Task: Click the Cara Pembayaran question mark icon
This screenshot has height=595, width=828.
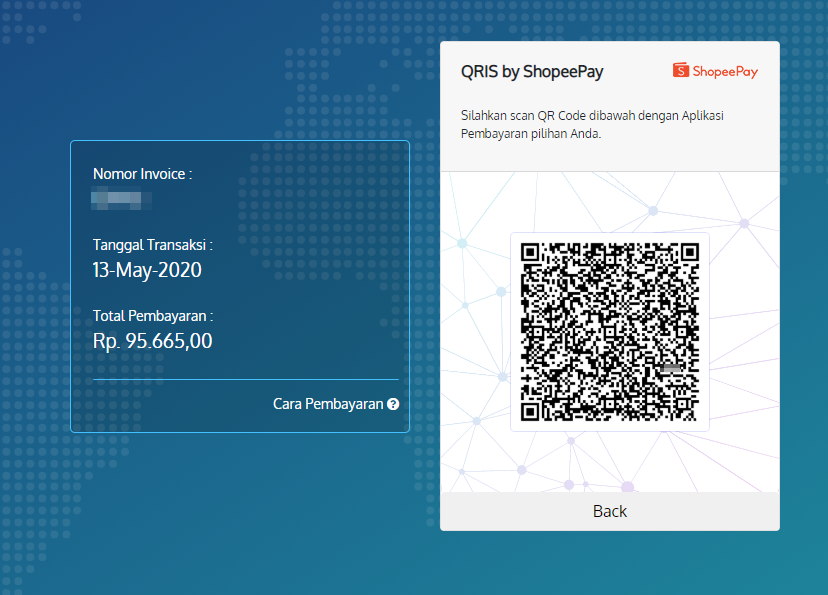Action: pos(393,404)
